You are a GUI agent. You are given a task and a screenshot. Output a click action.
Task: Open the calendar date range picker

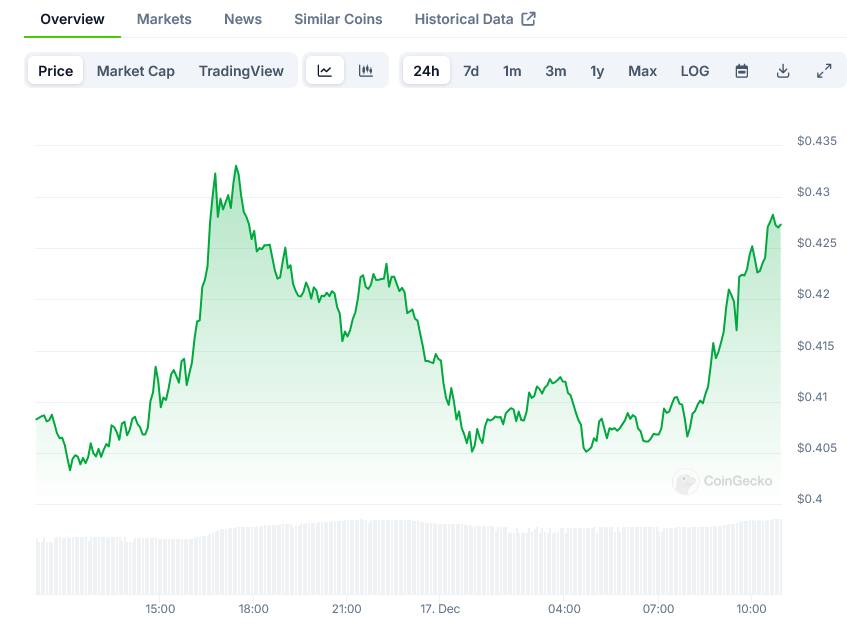[x=742, y=71]
